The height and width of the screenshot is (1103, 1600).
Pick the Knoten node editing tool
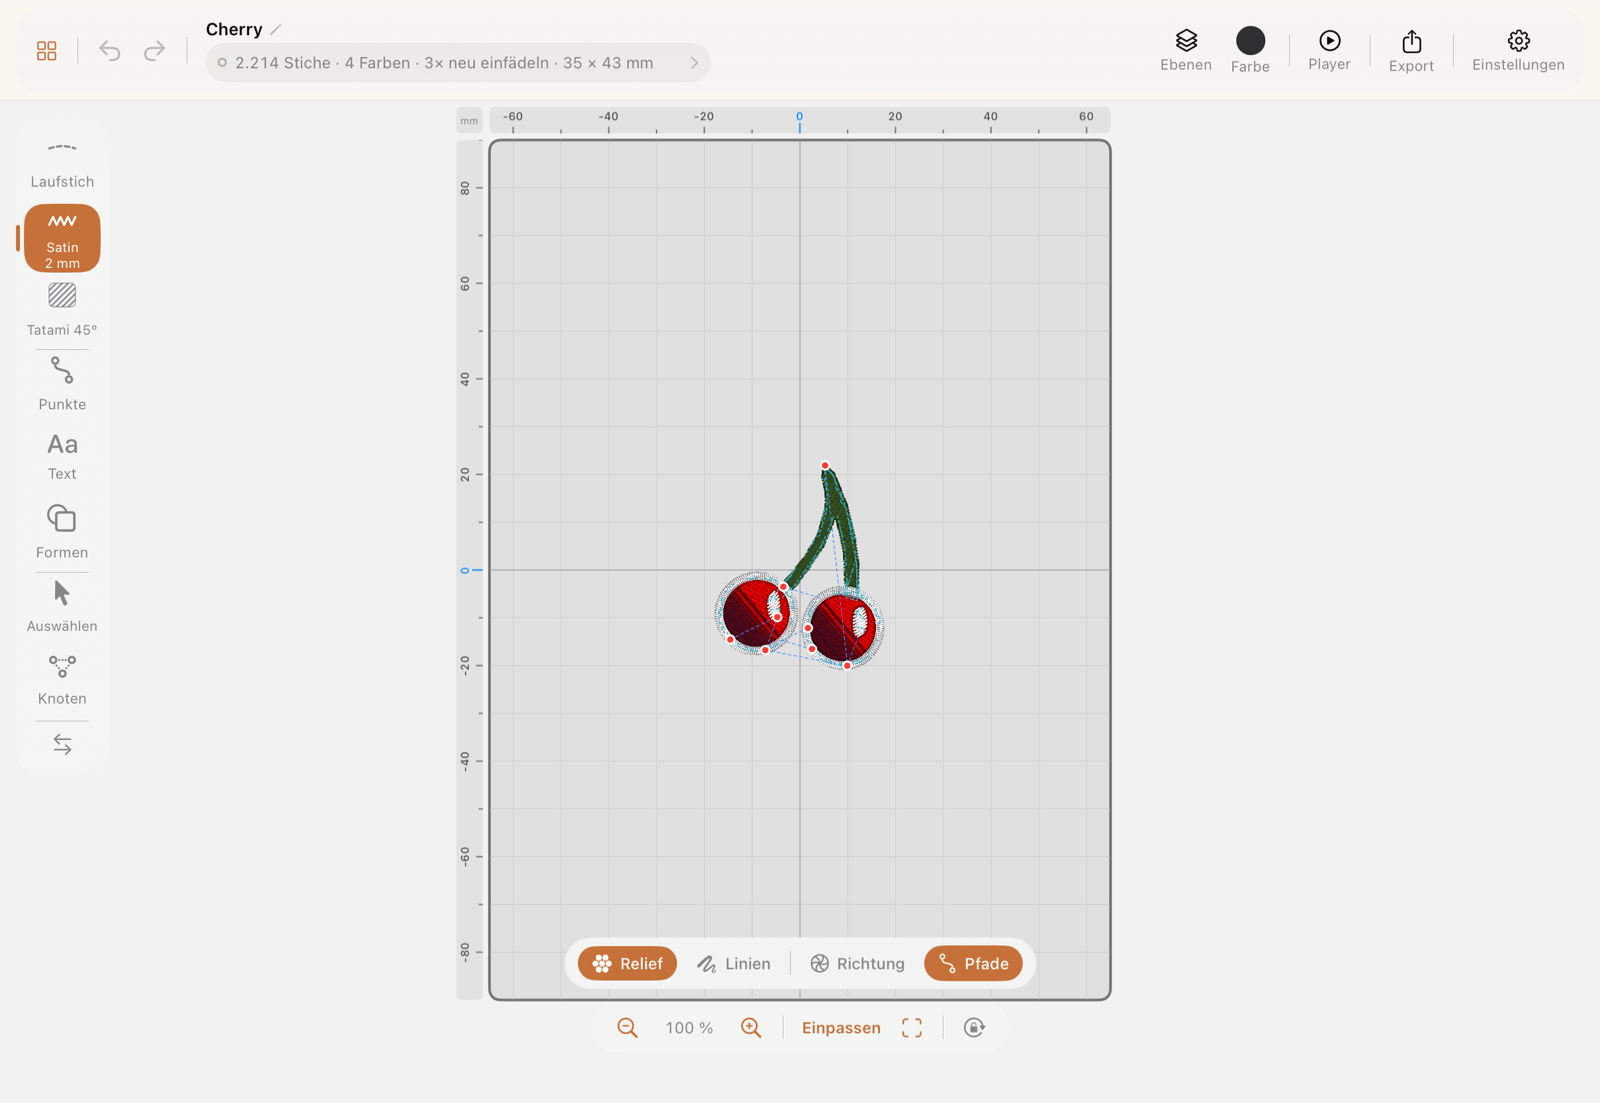coord(62,680)
